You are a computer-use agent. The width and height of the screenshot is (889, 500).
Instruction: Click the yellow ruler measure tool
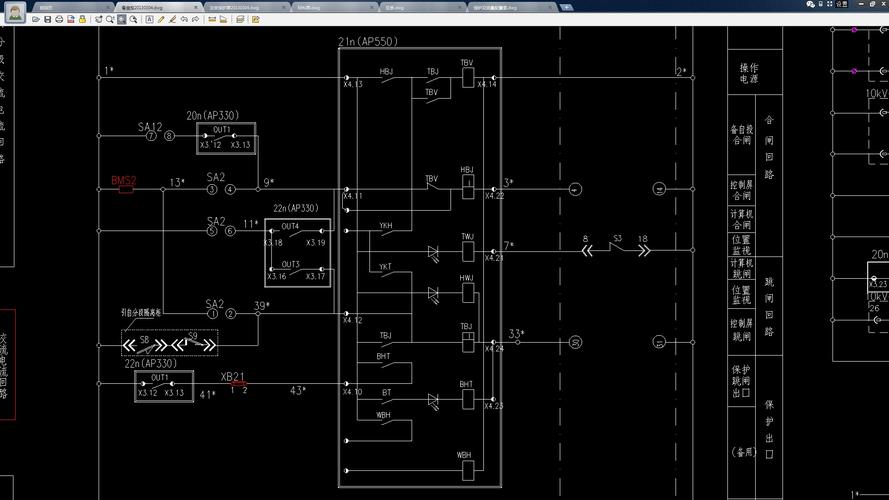211,19
